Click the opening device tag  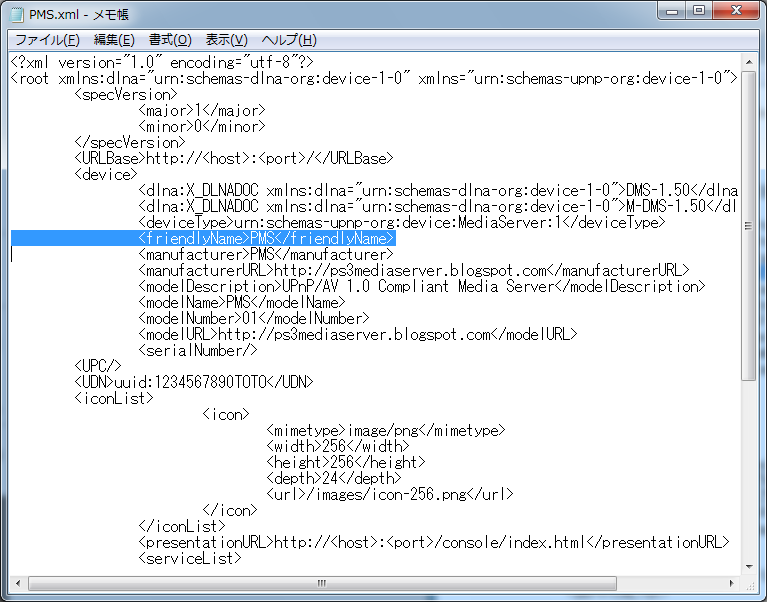click(106, 175)
